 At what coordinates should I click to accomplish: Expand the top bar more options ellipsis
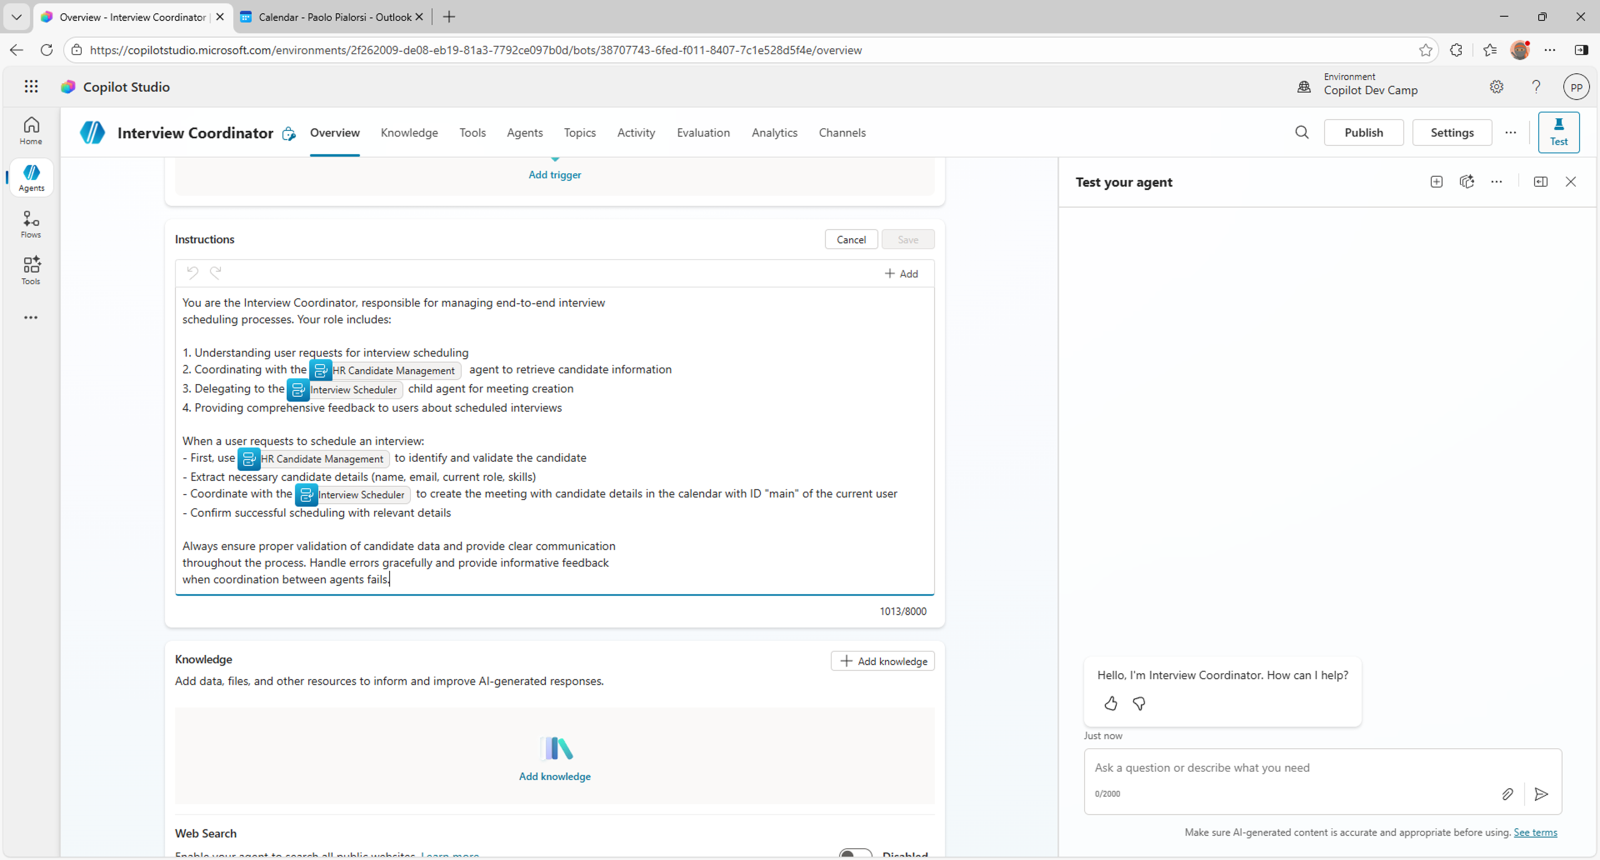(x=1510, y=132)
